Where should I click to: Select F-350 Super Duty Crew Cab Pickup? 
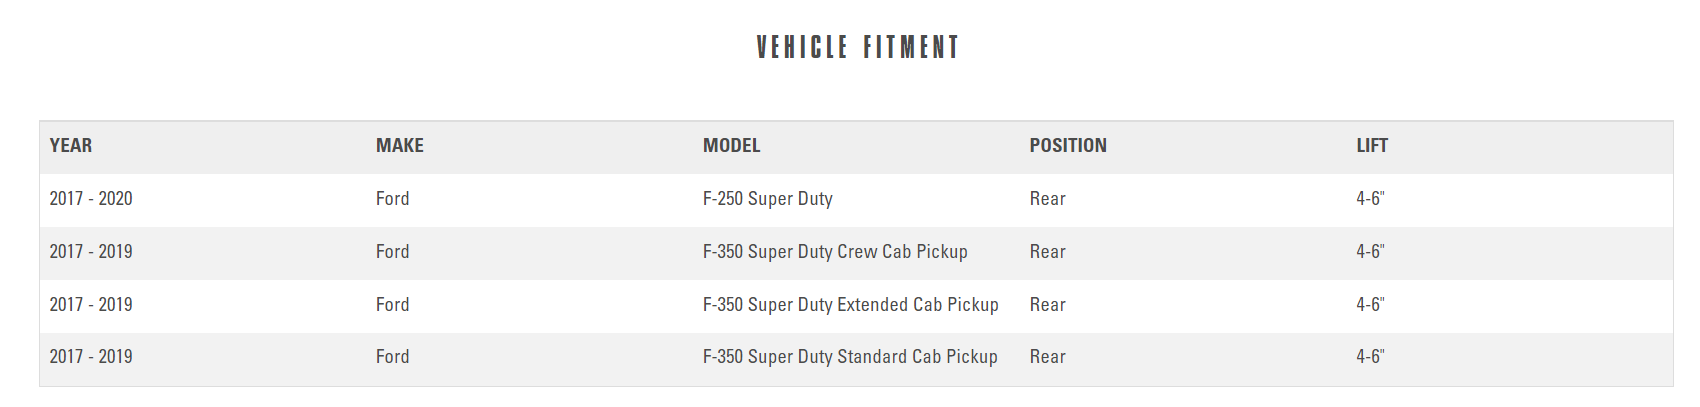[x=835, y=252]
